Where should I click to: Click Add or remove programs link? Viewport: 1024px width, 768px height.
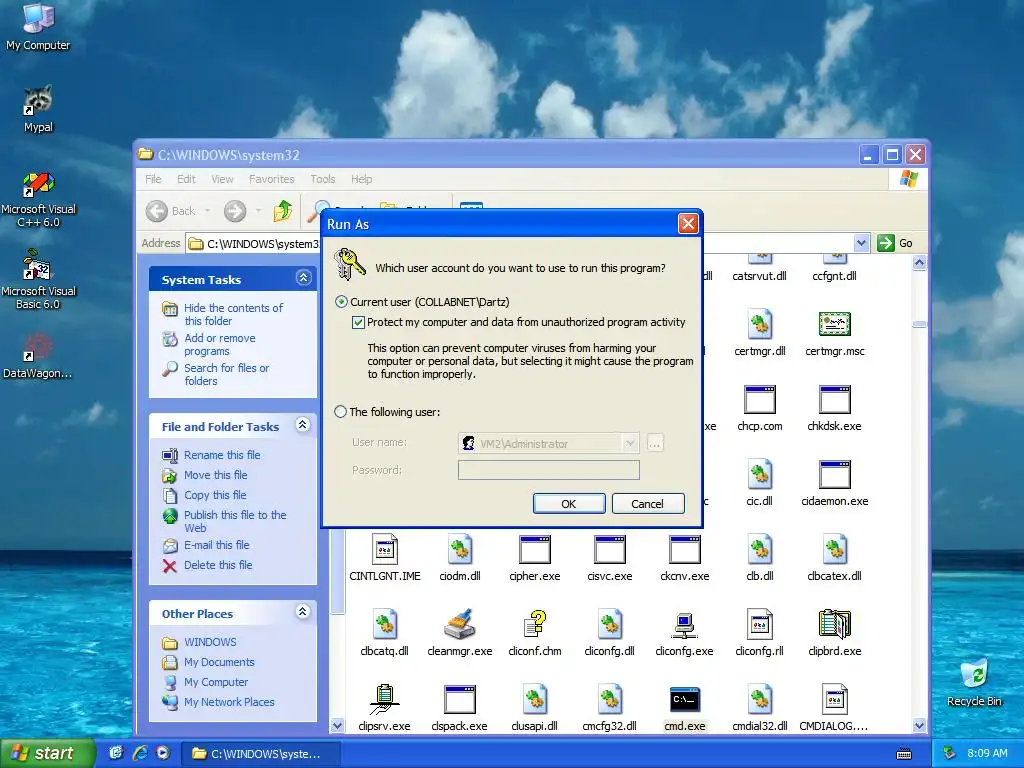pyautogui.click(x=219, y=345)
